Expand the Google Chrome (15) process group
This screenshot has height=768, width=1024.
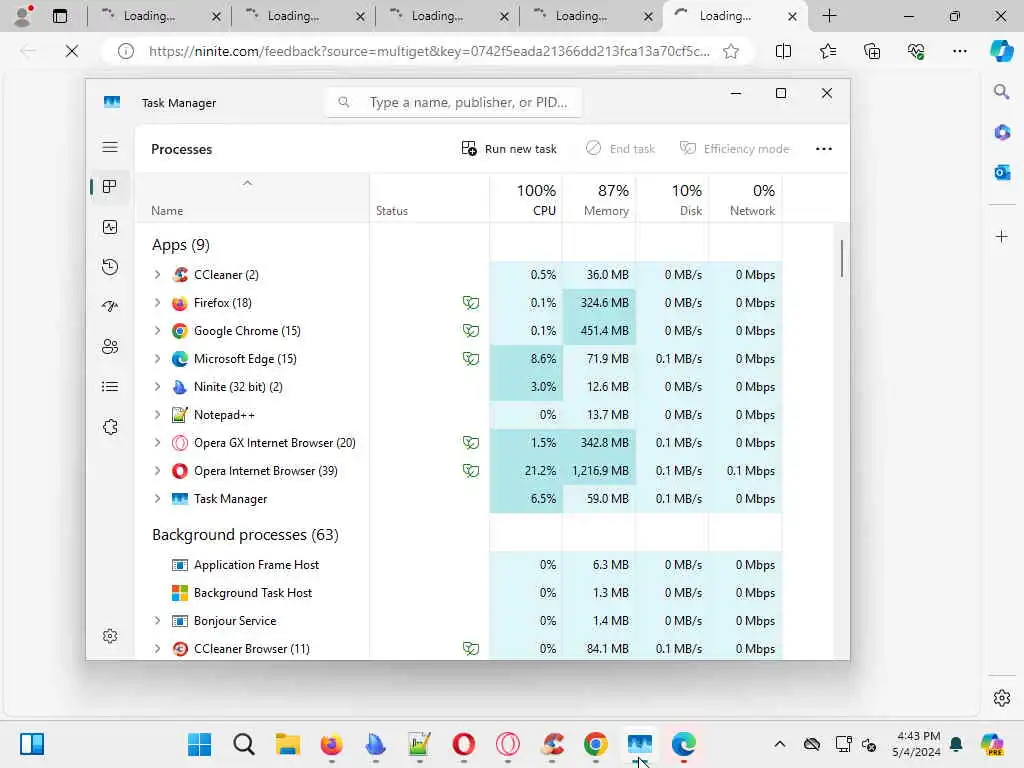click(157, 330)
